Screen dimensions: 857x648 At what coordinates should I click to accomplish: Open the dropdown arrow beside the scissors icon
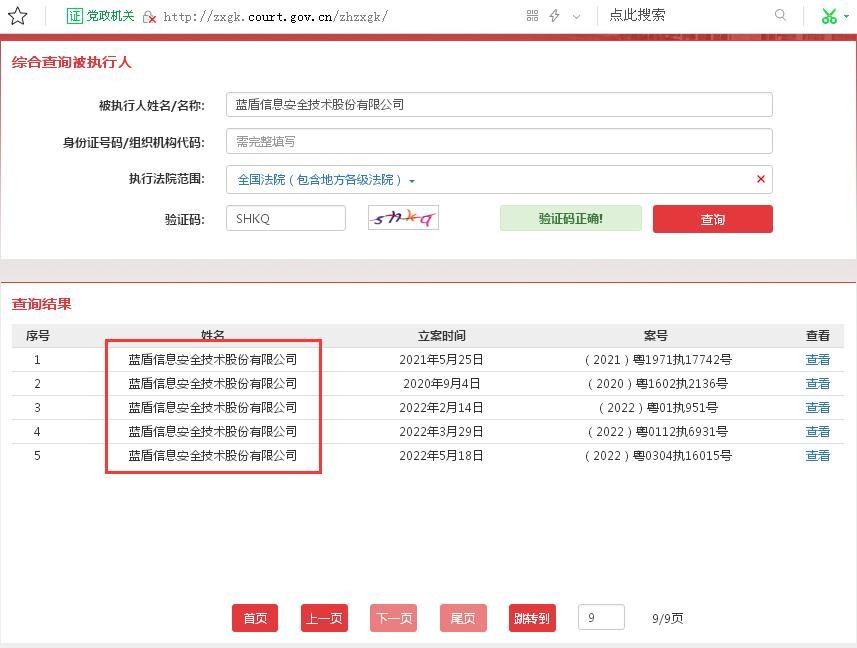click(x=847, y=16)
